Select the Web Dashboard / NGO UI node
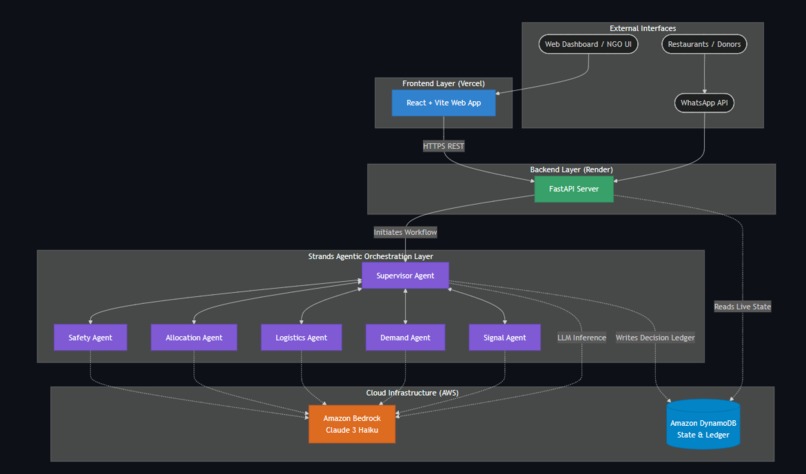 coord(588,44)
